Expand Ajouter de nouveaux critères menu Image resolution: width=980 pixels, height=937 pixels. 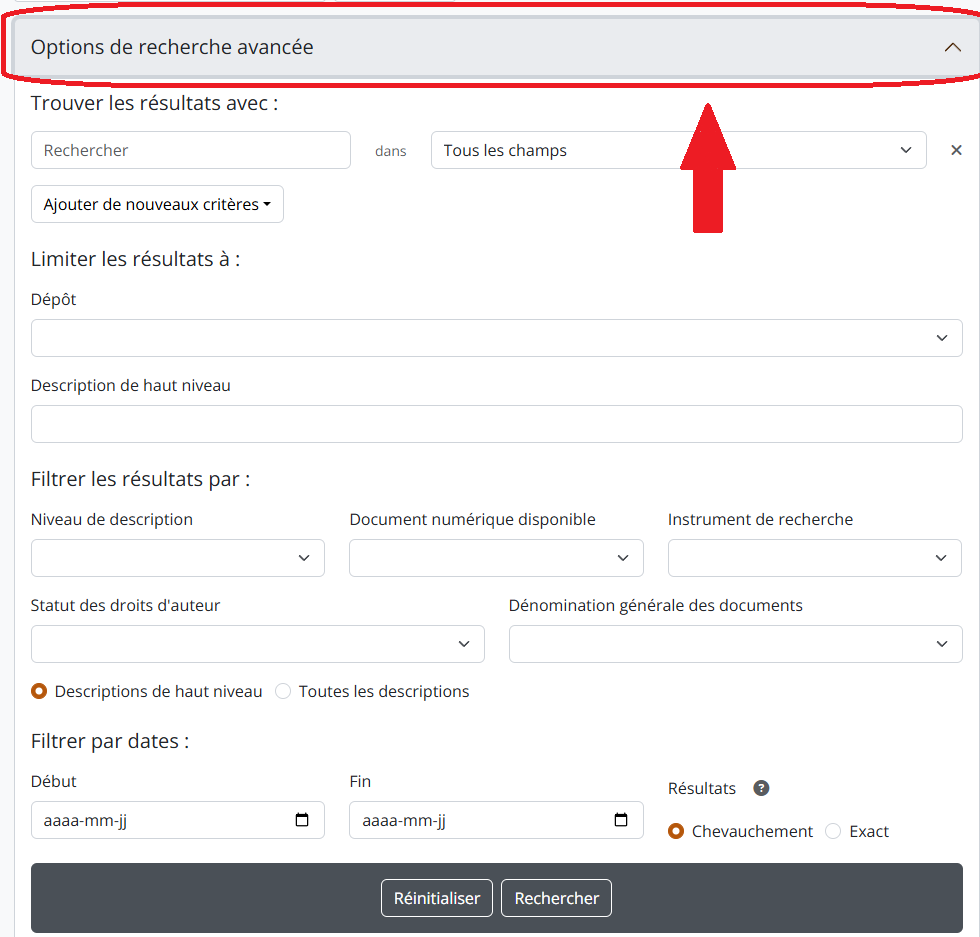pyautogui.click(x=157, y=204)
